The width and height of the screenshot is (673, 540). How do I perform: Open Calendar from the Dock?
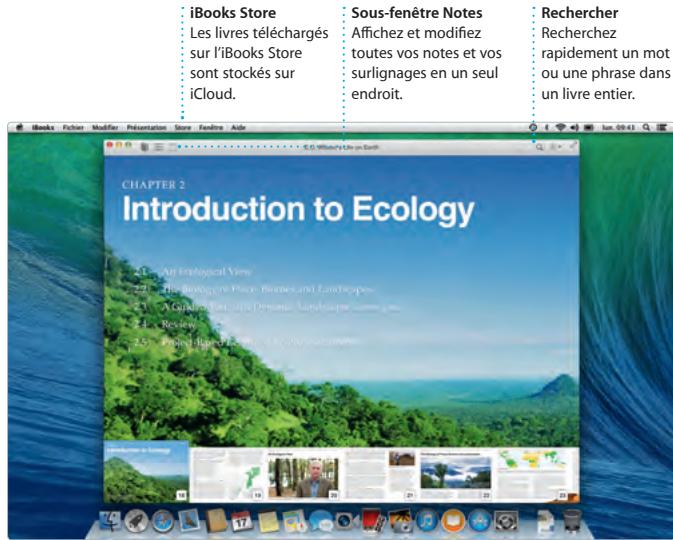tap(241, 521)
